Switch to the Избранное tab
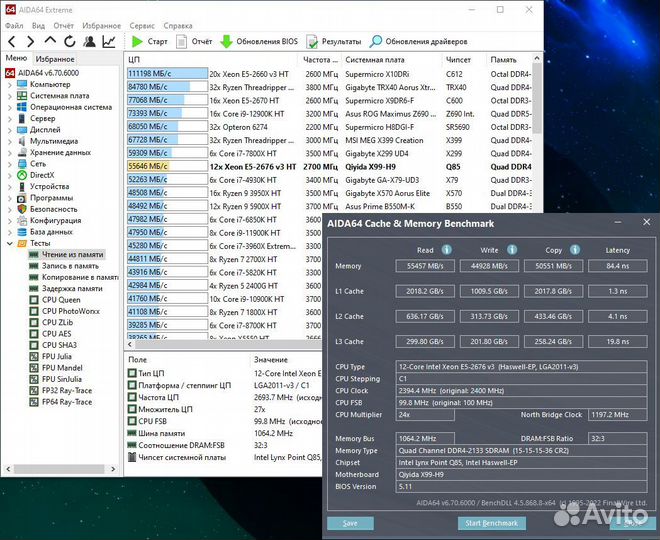 tap(55, 59)
